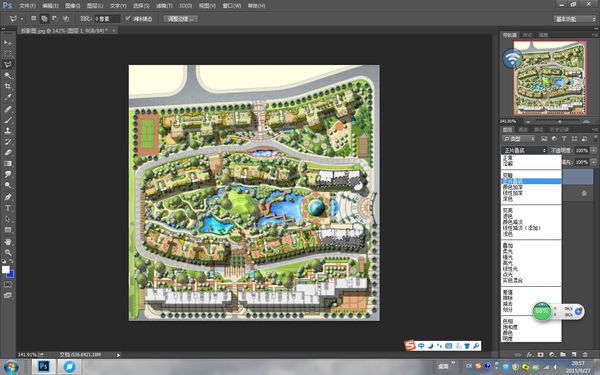Open the layer filter 类型 dropdown
Screen dimensions: 600x375
pos(519,139)
